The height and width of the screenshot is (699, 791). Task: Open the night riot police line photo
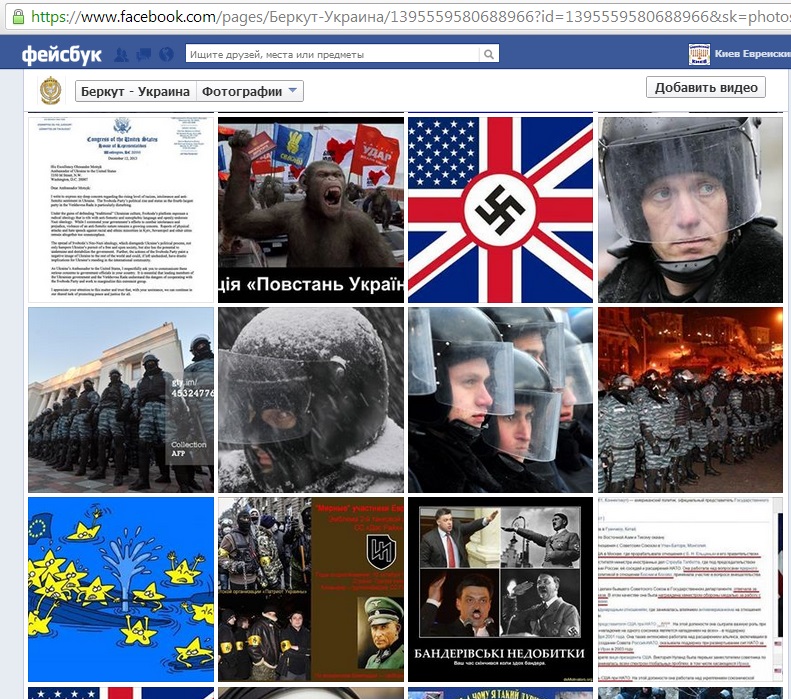[690, 399]
